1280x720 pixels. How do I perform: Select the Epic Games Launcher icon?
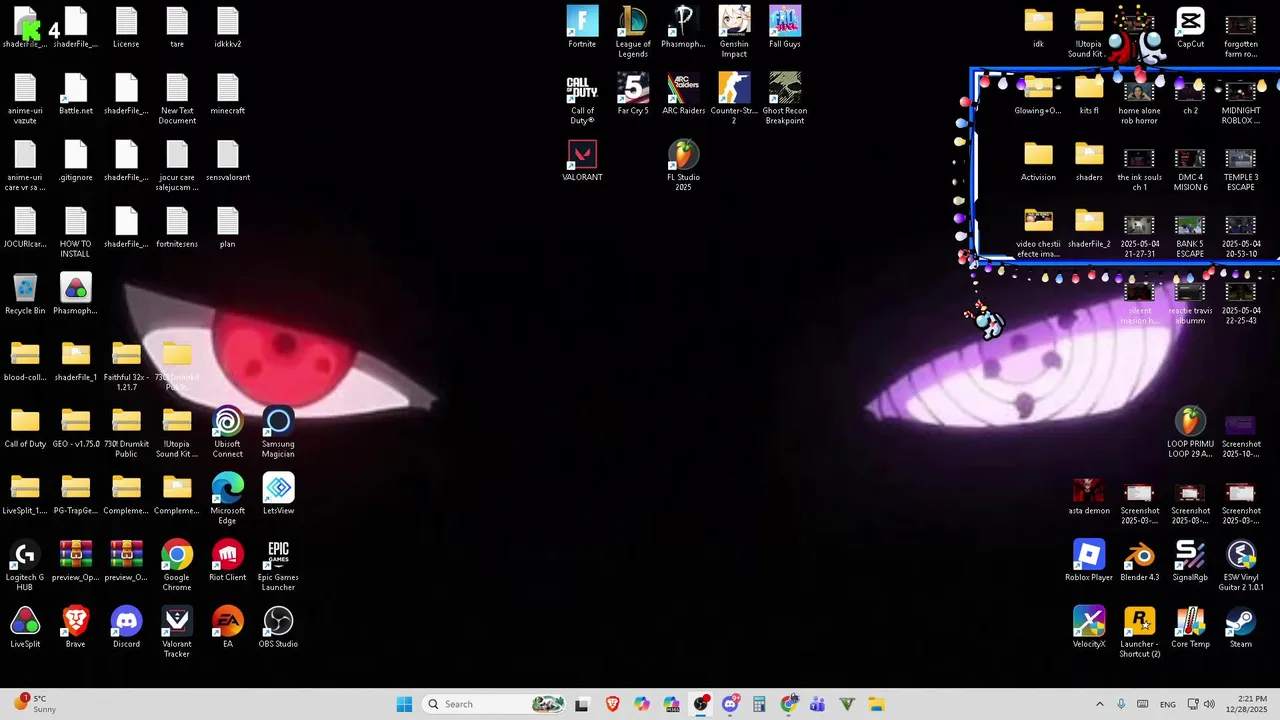pyautogui.click(x=278, y=566)
